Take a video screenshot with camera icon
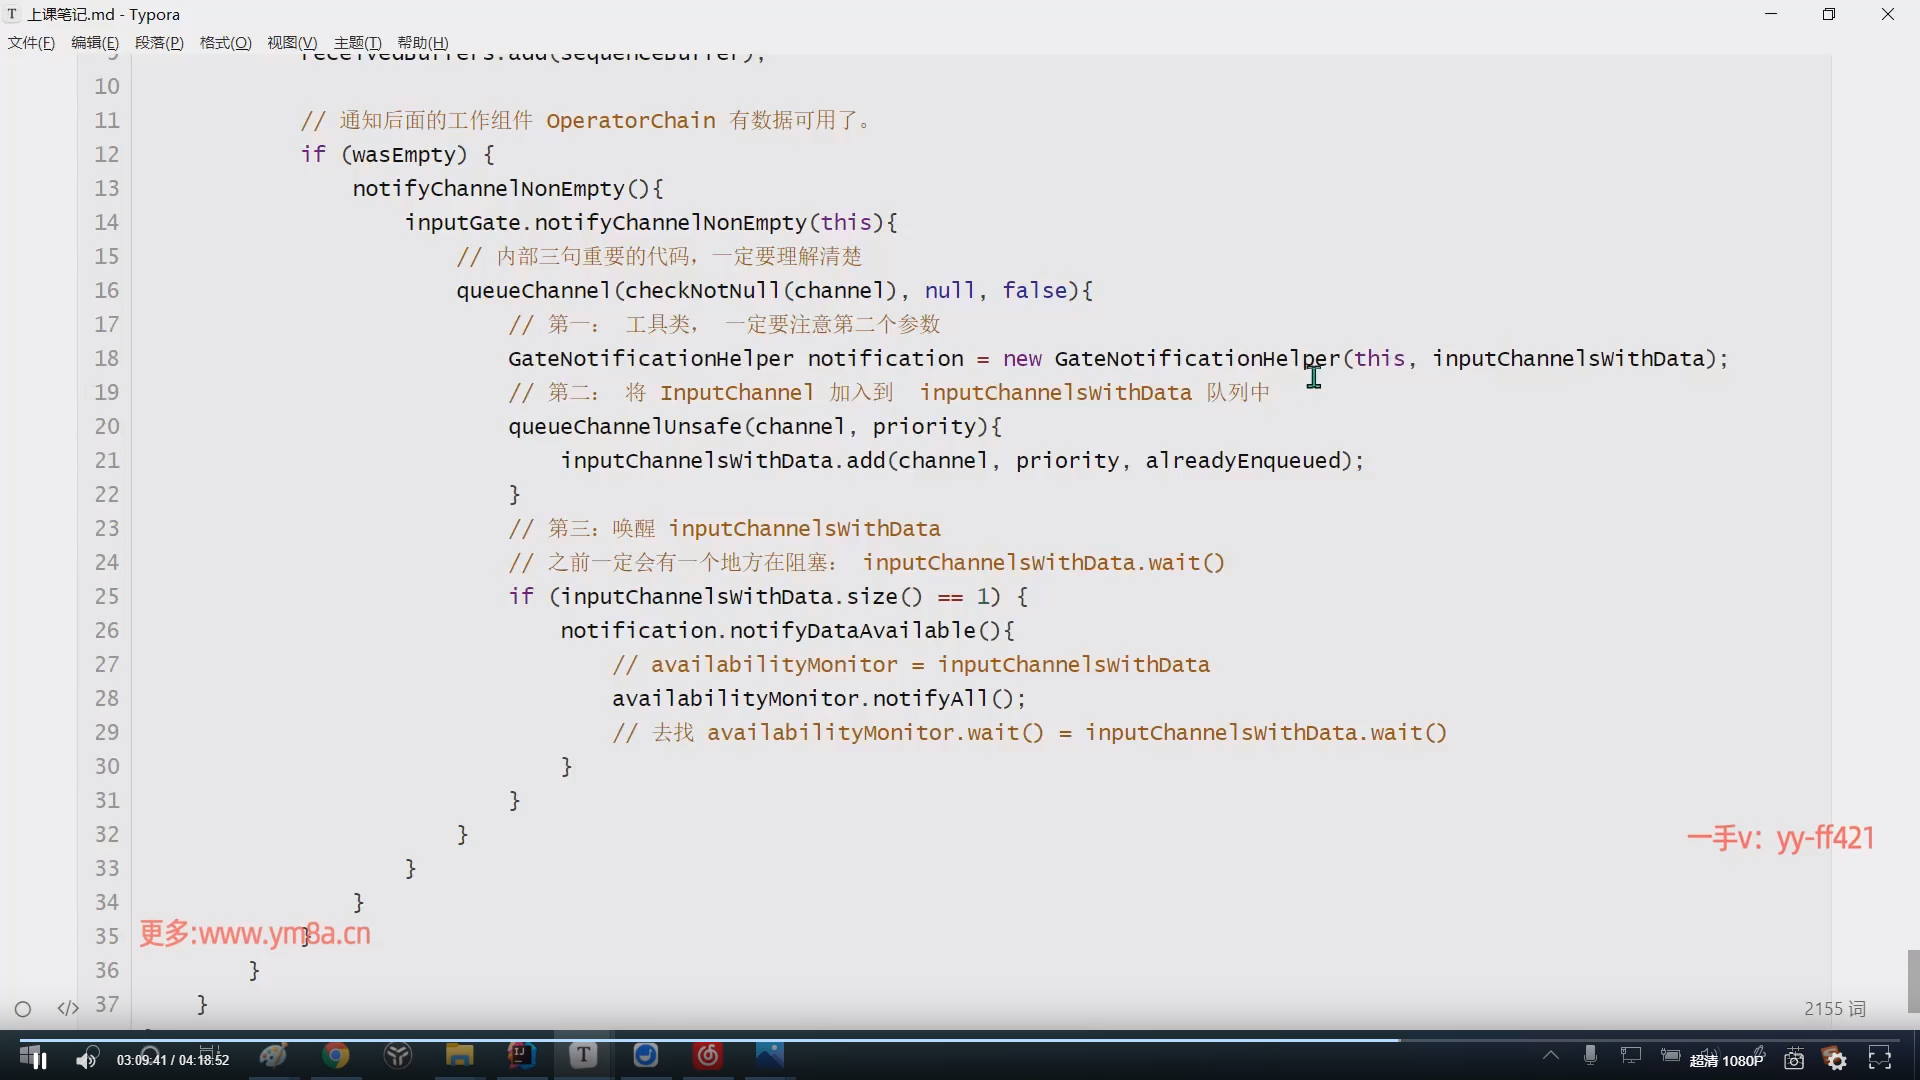 (x=1794, y=1059)
